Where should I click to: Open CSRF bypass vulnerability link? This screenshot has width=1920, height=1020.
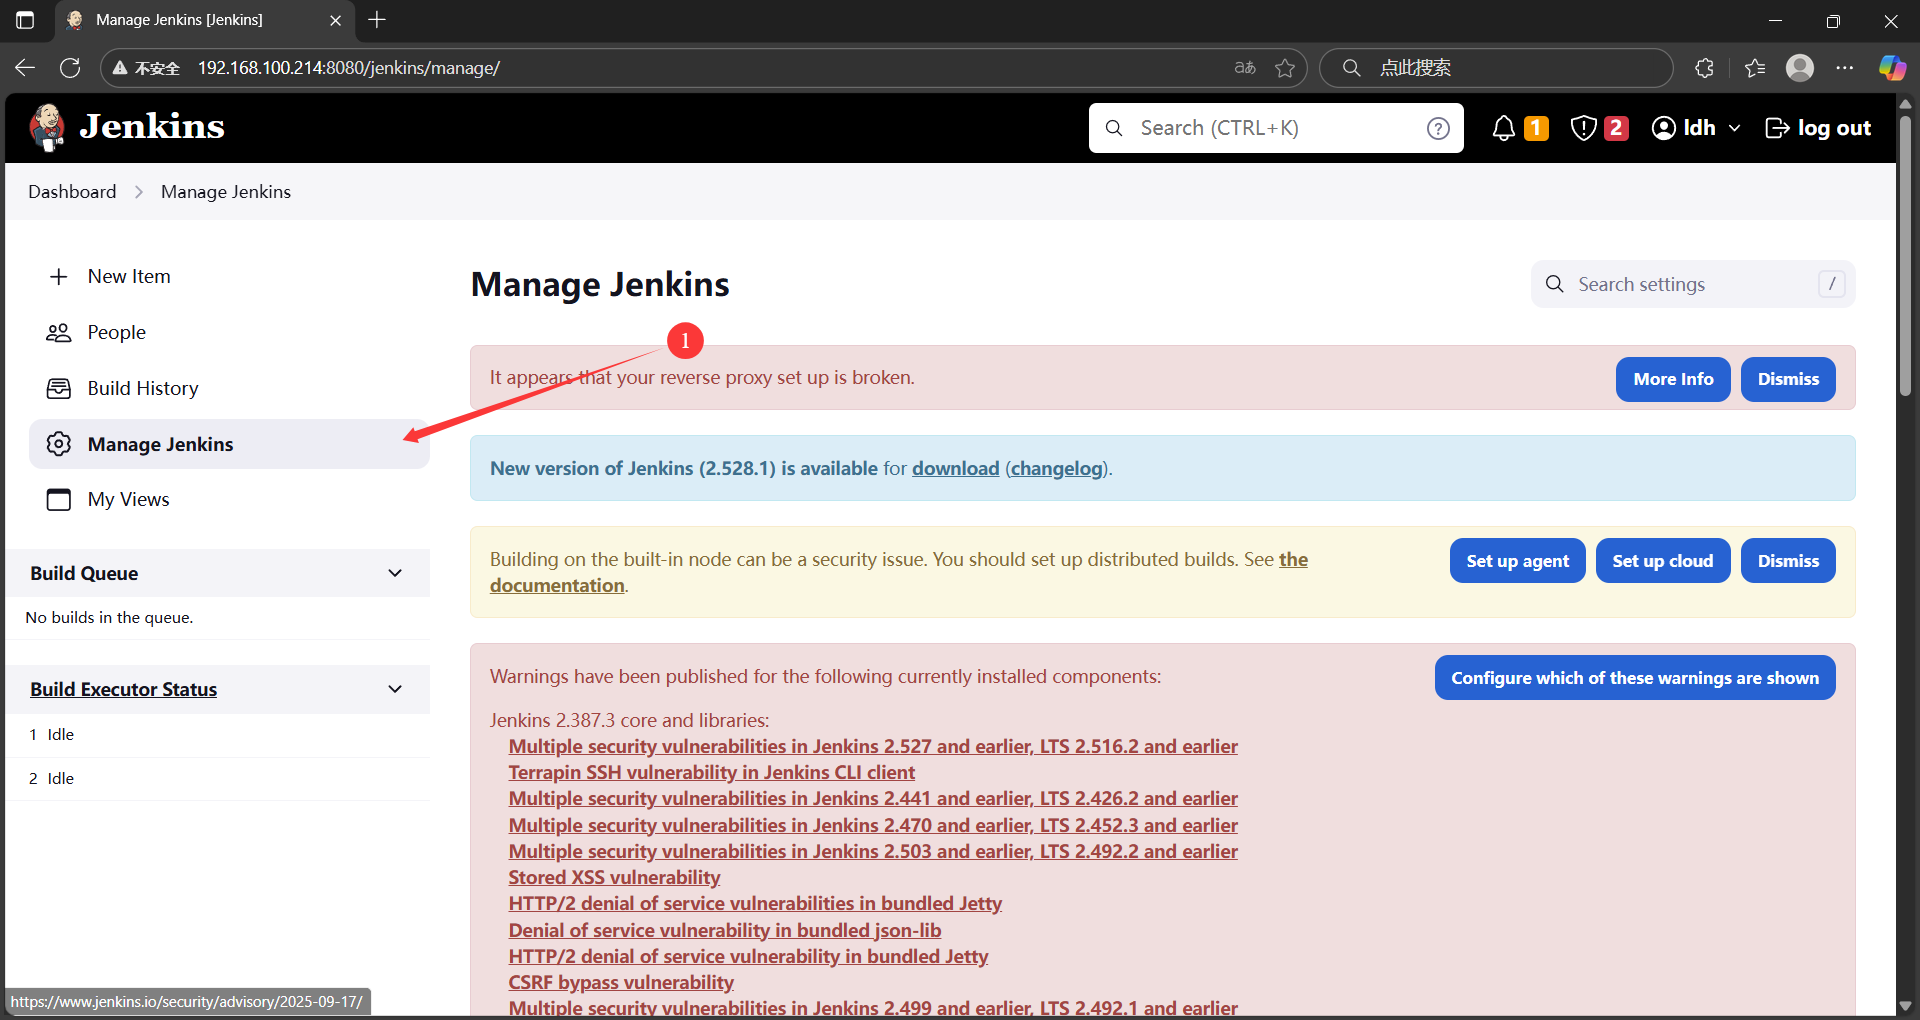coord(621,983)
